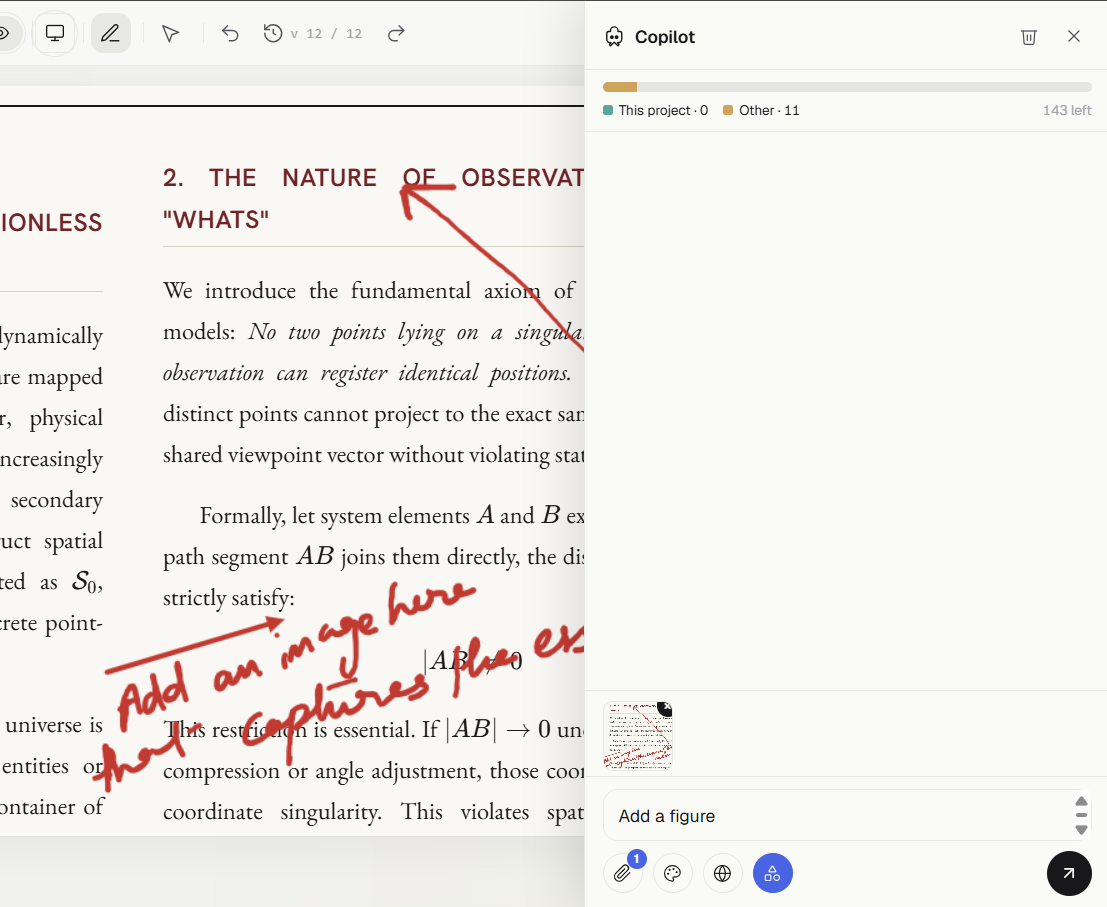This screenshot has width=1107, height=907.
Task: Toggle the pen annotation tool
Action: point(110,33)
